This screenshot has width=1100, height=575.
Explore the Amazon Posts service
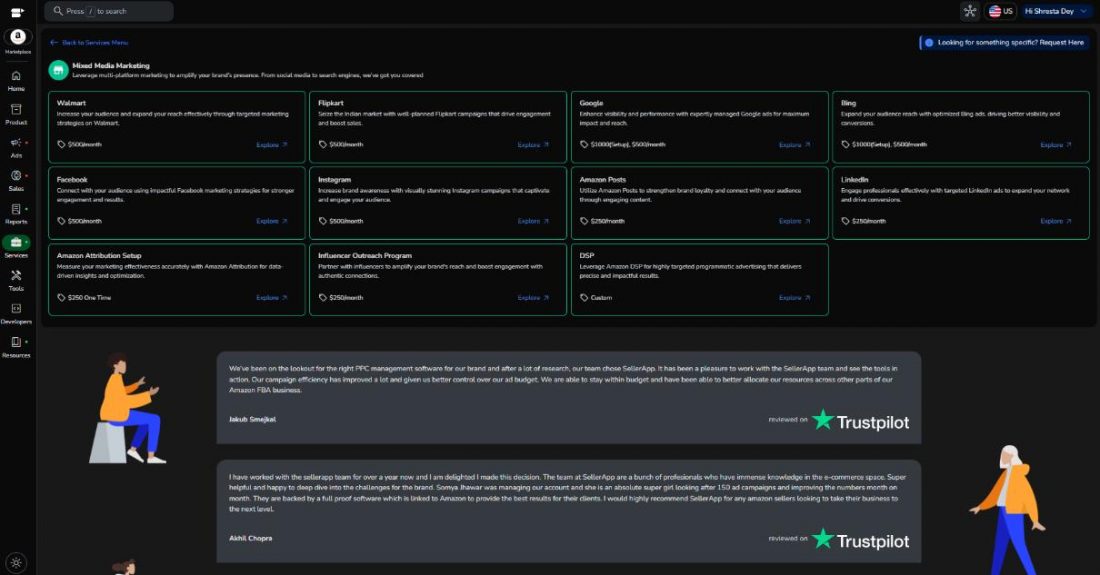[x=794, y=221]
